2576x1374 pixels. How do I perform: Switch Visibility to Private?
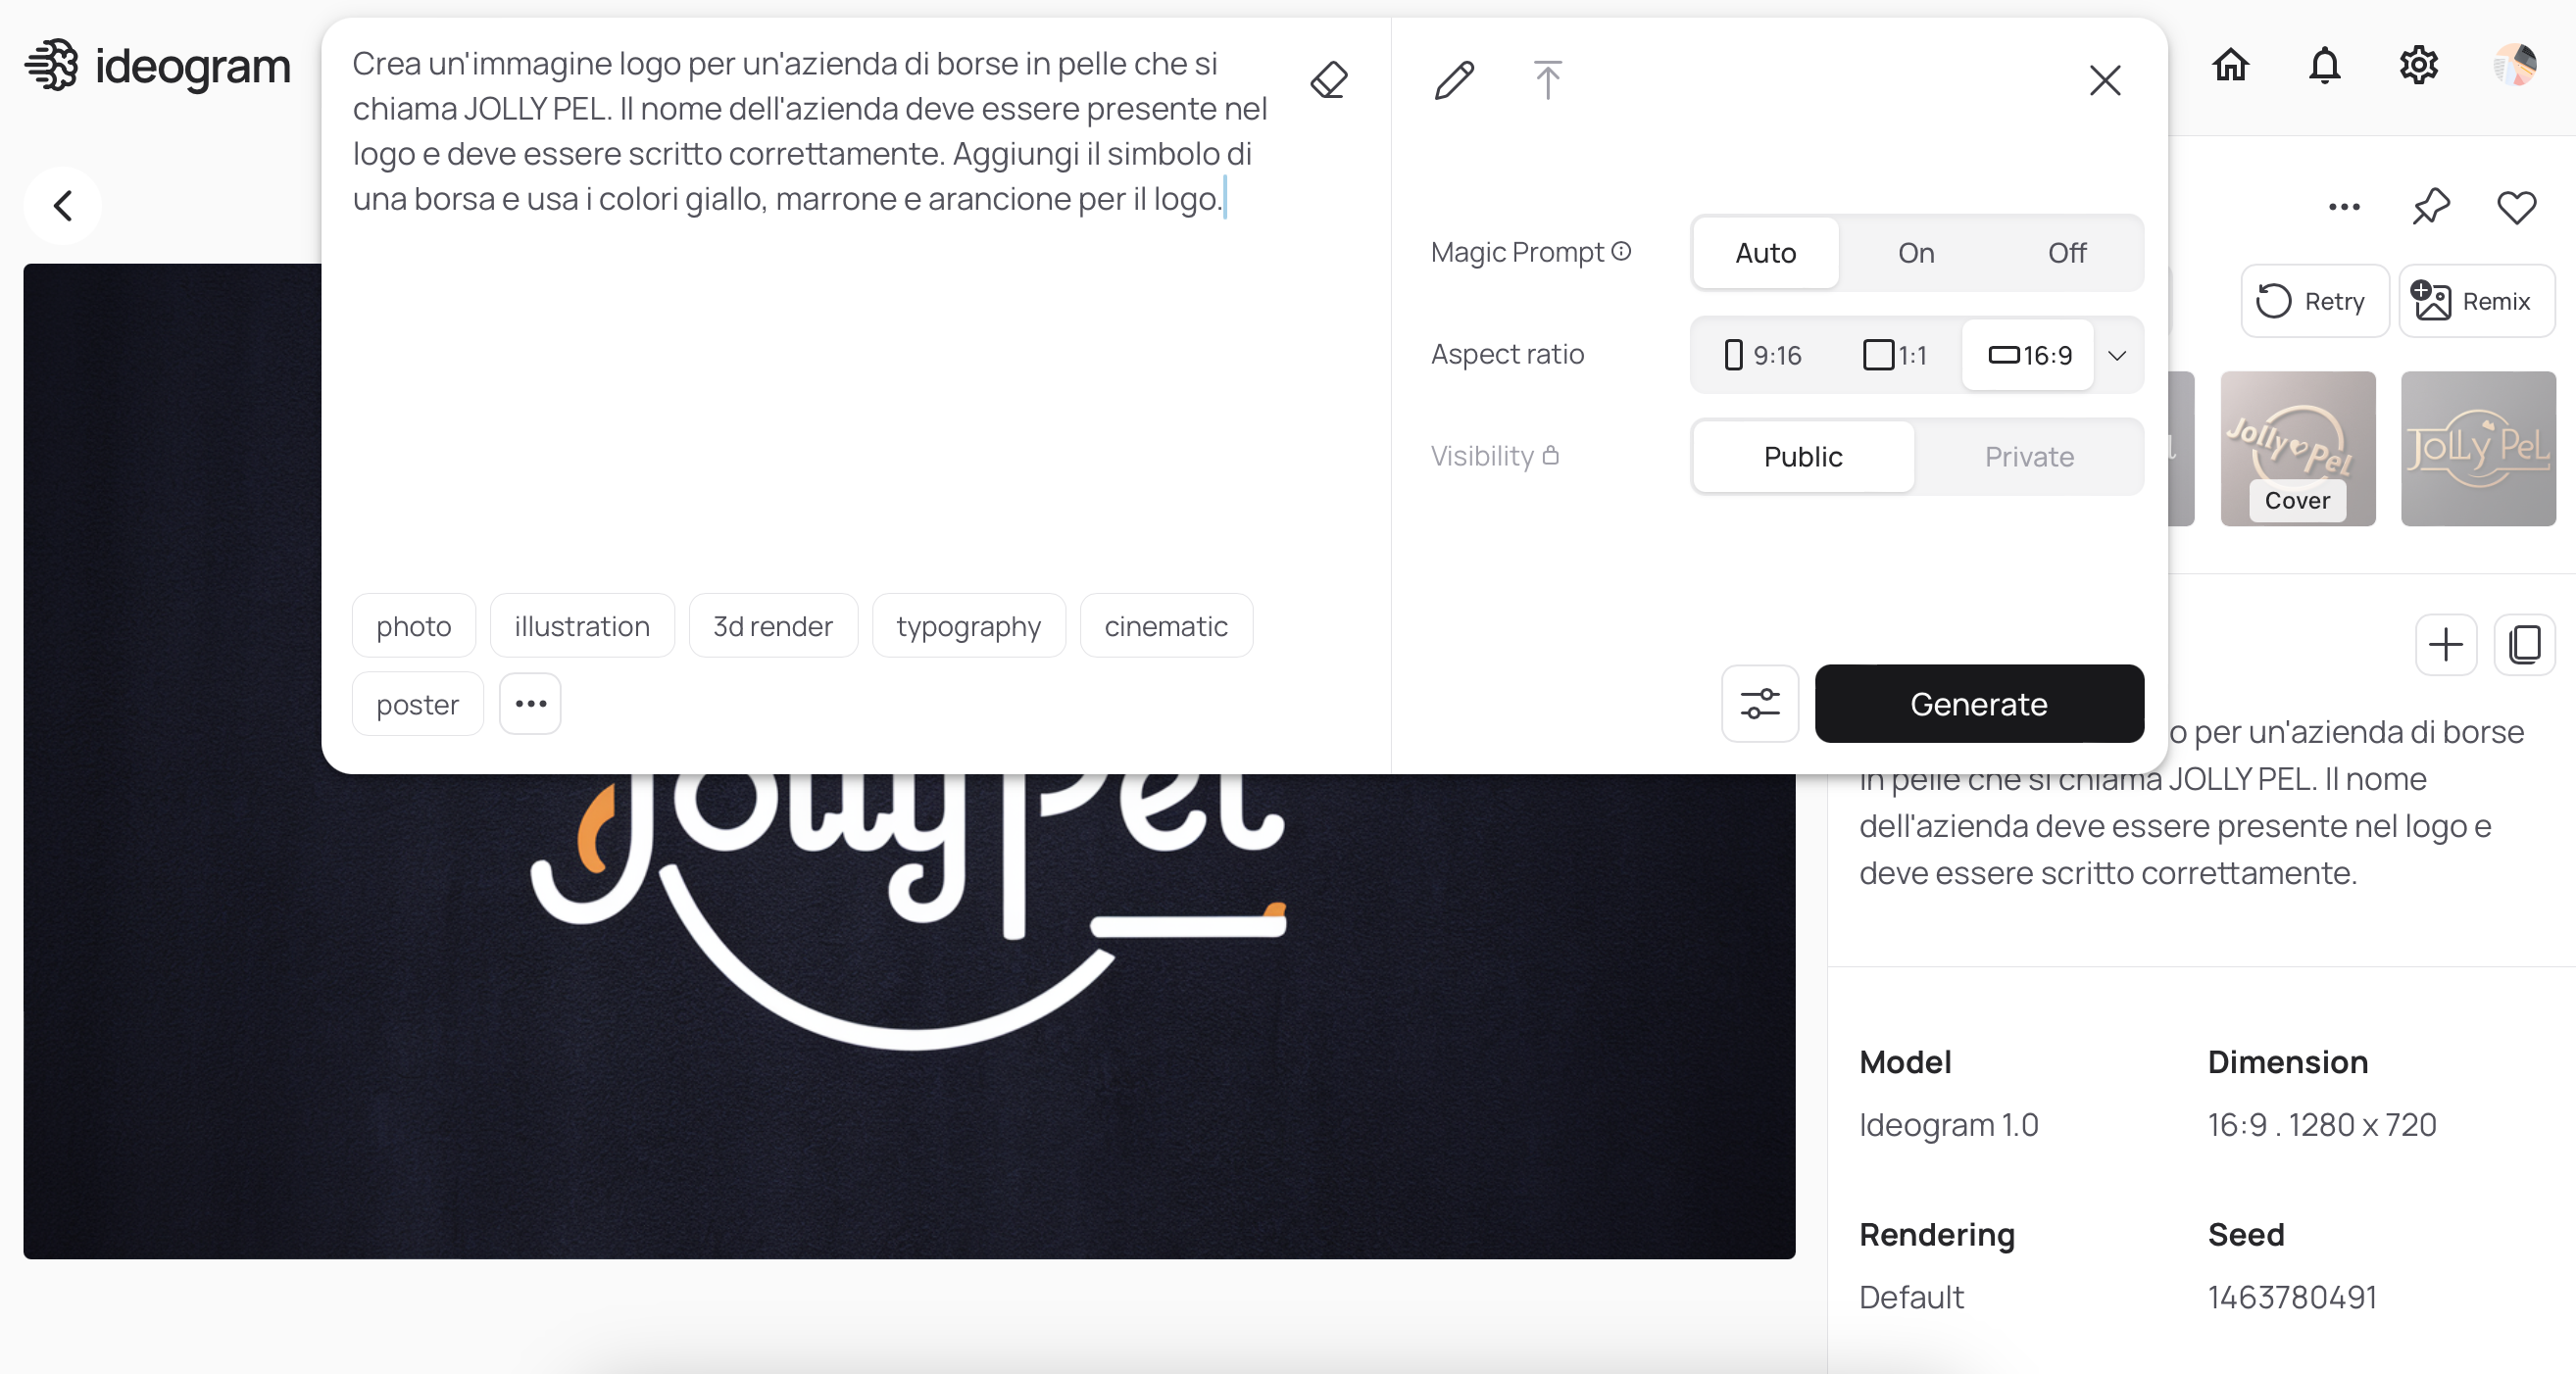pyautogui.click(x=2029, y=457)
